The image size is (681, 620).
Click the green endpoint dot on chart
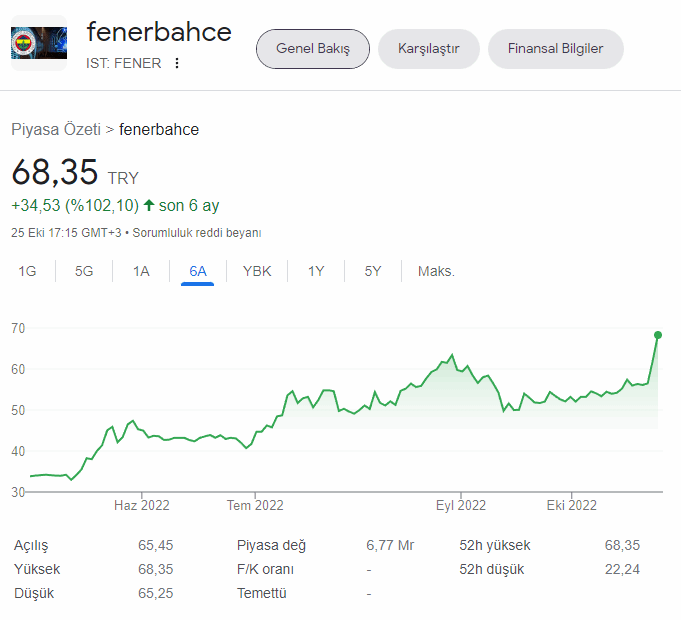click(658, 335)
